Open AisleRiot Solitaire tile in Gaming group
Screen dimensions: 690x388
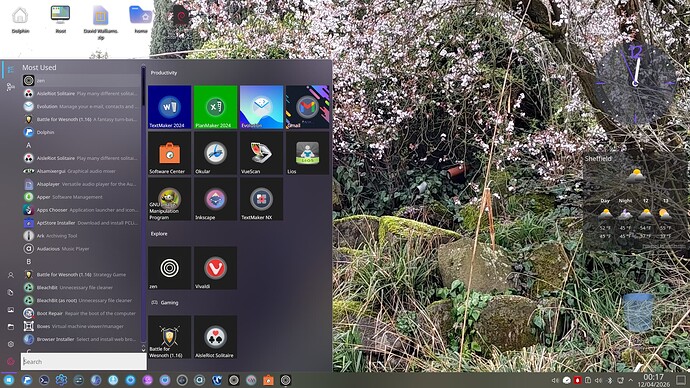tap(216, 337)
